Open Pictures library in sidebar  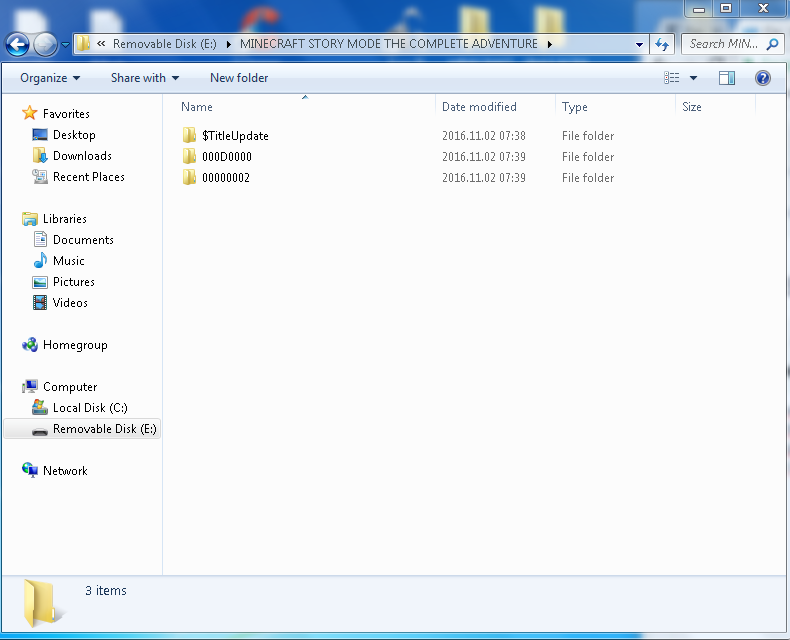point(74,282)
